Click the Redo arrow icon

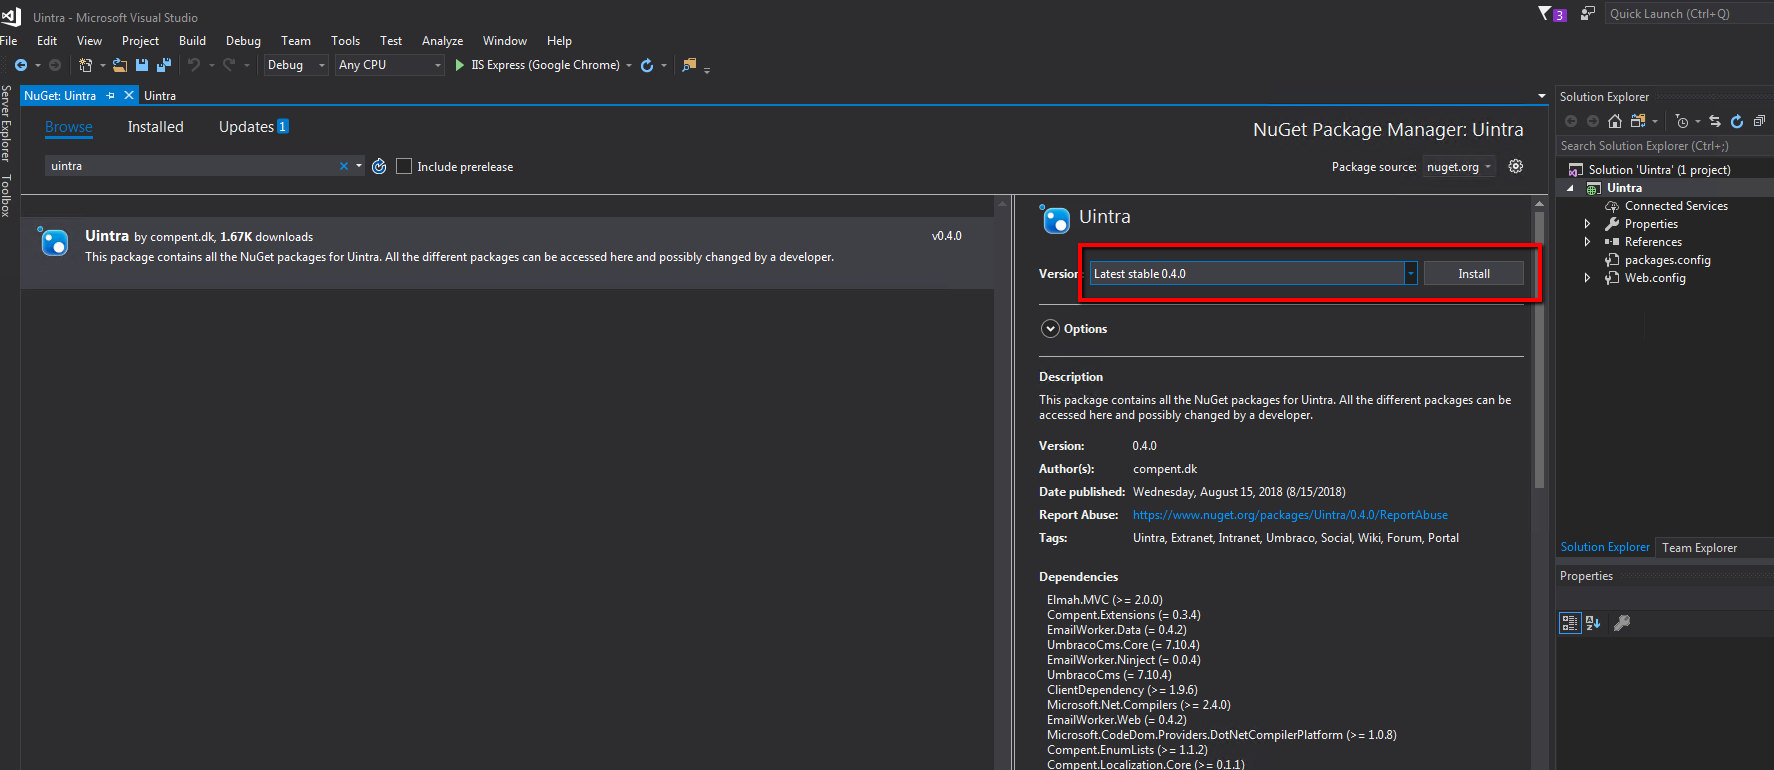click(229, 65)
